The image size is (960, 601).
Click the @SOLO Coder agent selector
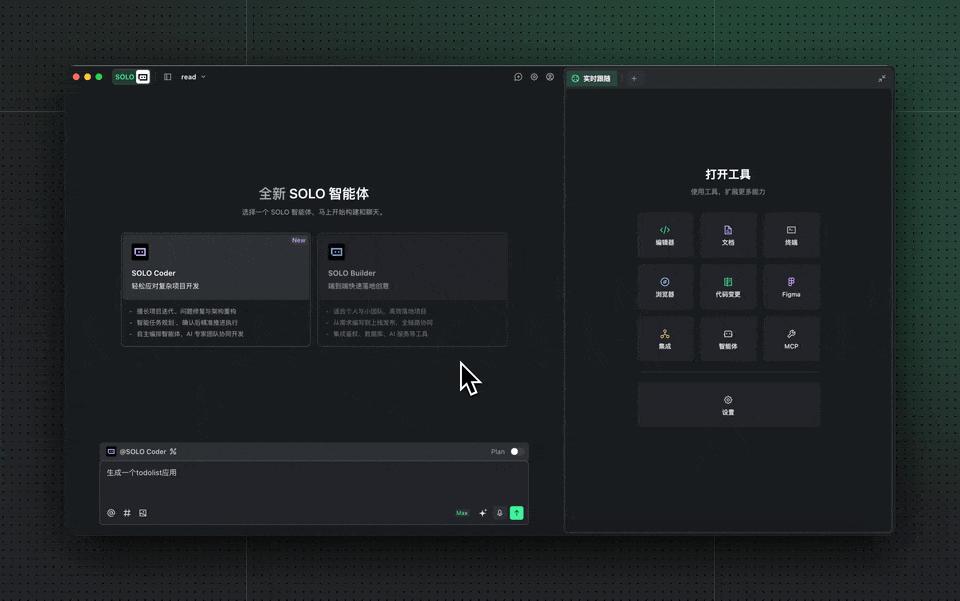(x=142, y=452)
